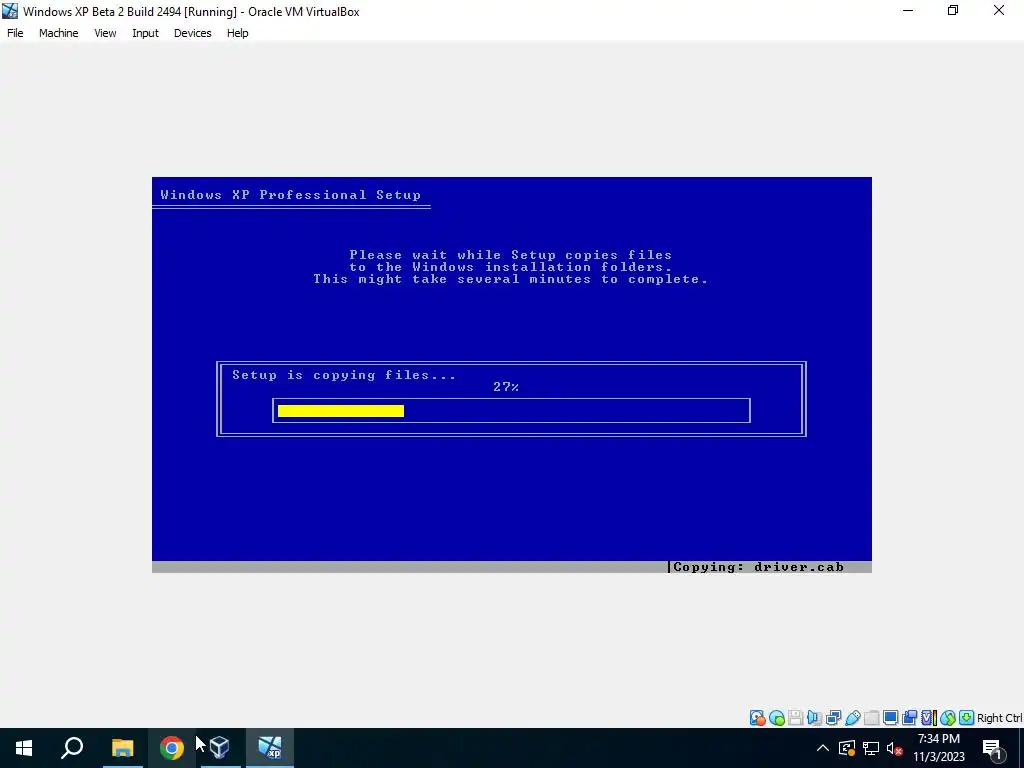1024x768 pixels.
Task: Click the shared folders indicator icon
Action: click(871, 718)
